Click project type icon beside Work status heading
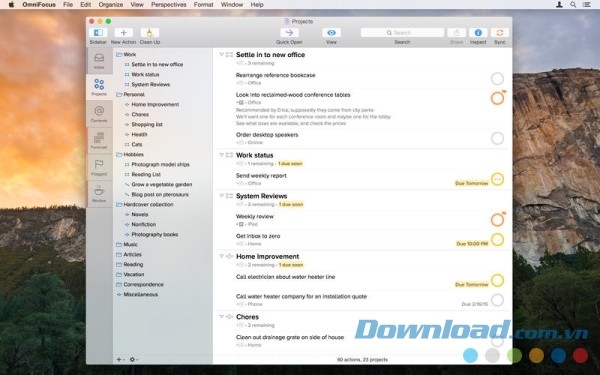The width and height of the screenshot is (600, 375). coord(229,155)
